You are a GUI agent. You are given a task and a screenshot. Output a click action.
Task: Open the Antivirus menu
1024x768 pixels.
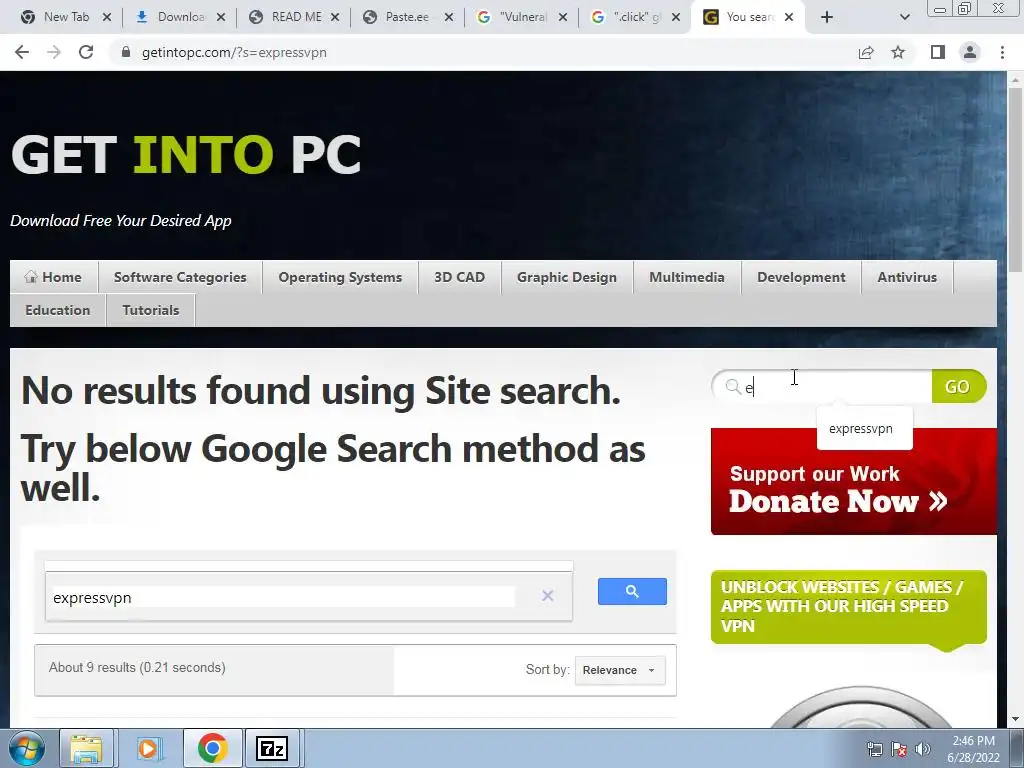pos(907,277)
